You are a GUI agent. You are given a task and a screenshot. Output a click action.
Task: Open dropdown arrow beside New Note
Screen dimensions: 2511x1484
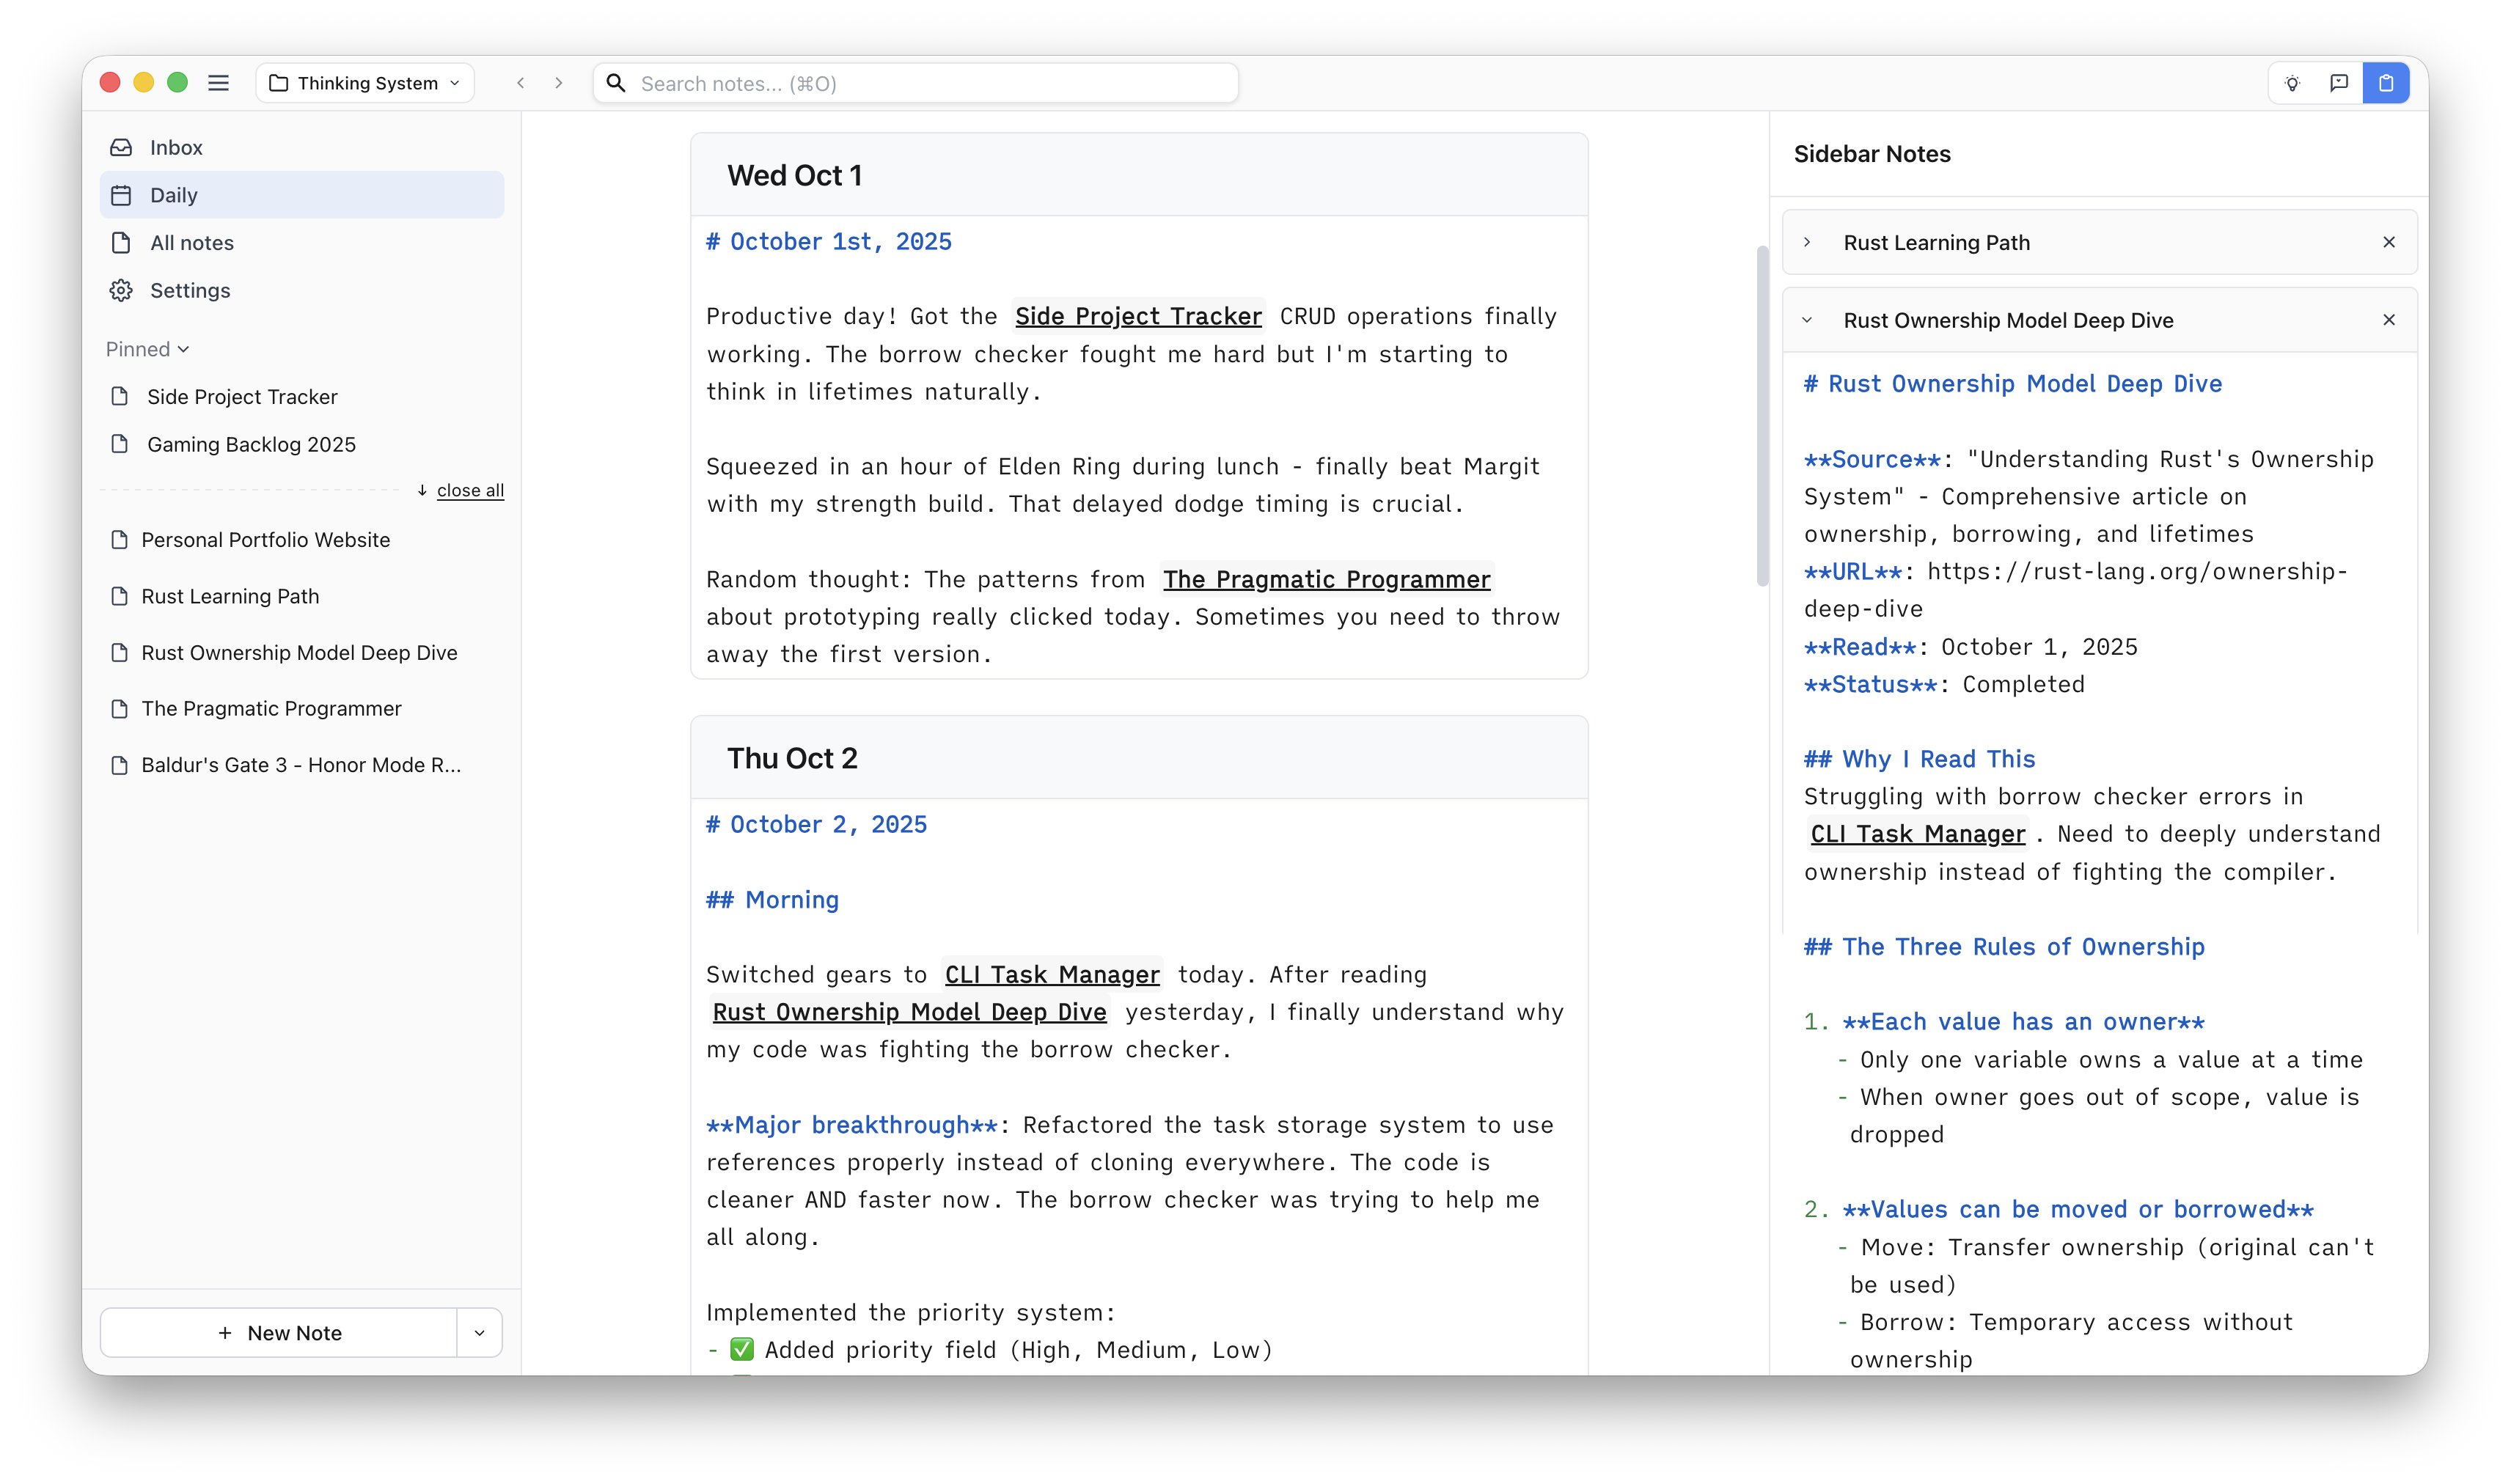pos(479,1333)
